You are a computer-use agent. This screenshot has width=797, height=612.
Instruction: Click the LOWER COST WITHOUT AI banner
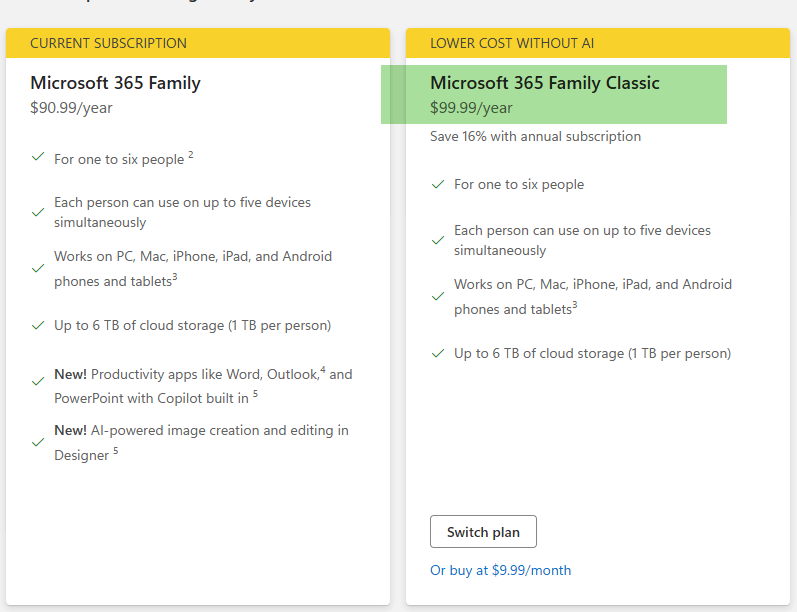coord(598,43)
